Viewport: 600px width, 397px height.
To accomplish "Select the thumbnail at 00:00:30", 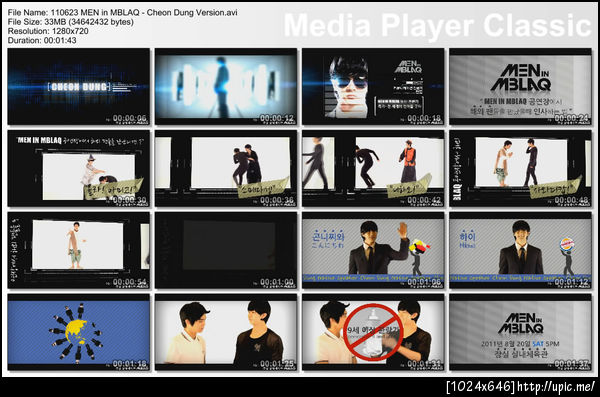I will (x=78, y=168).
